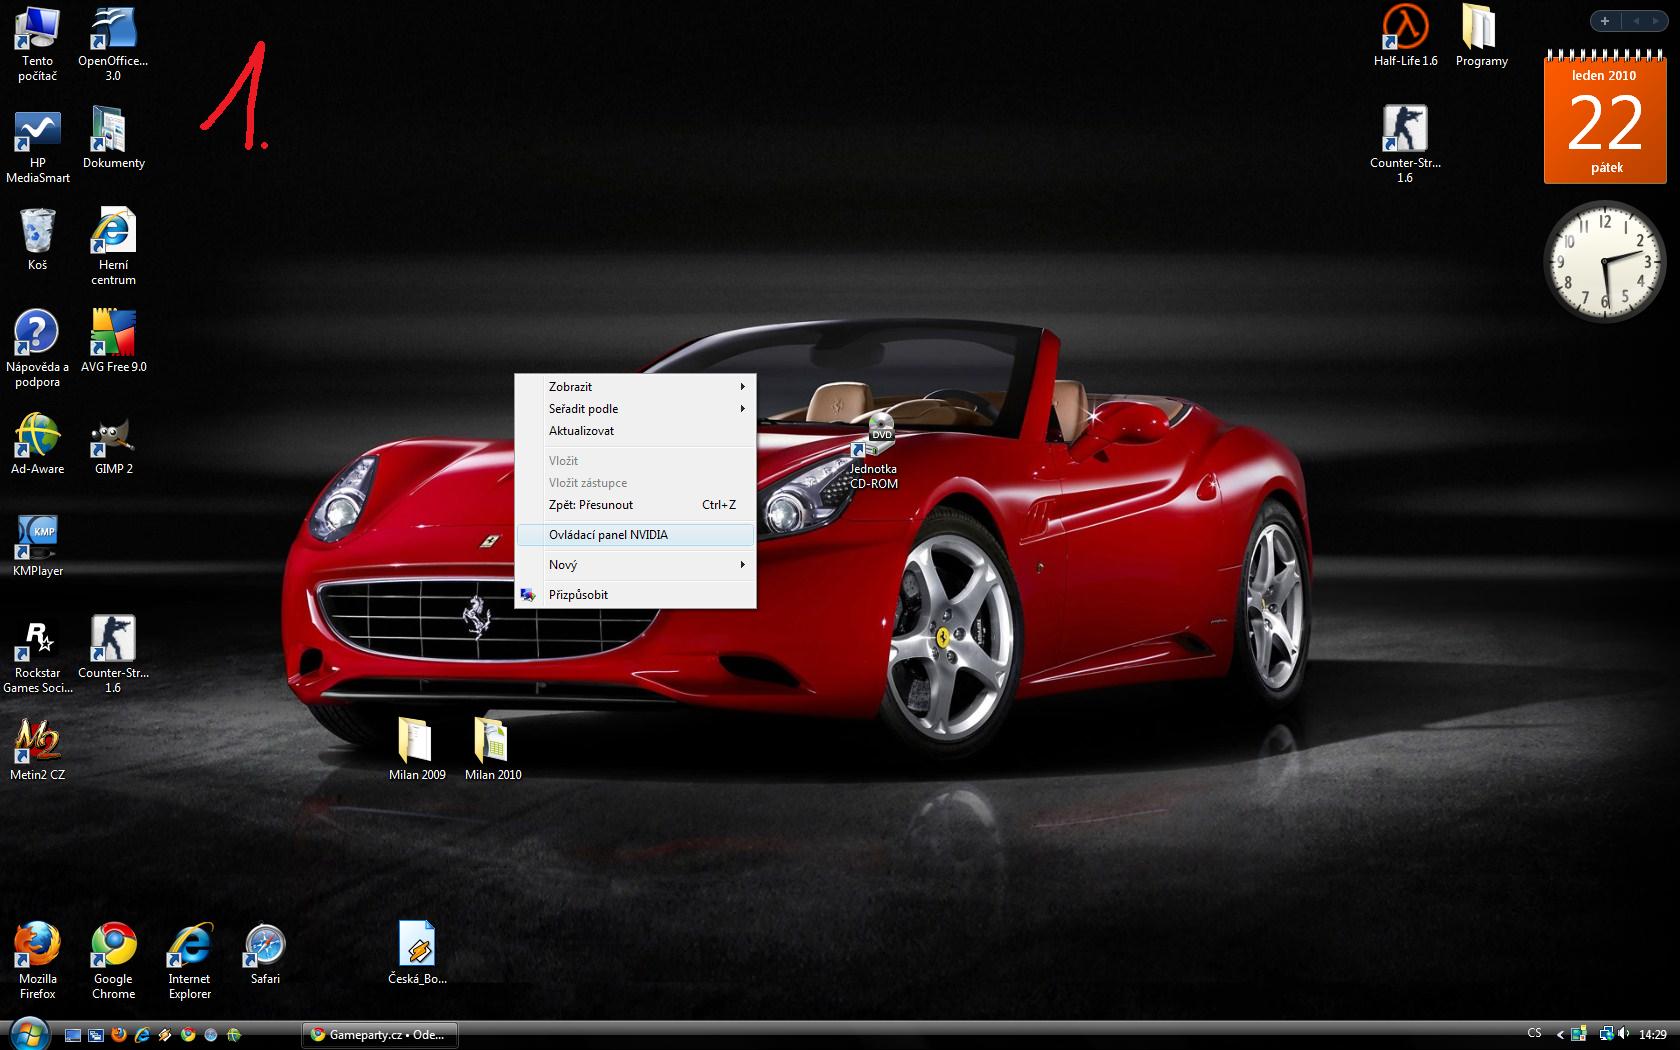This screenshot has width=1680, height=1050.
Task: Select the Internet Explorer desktop icon at the bottom
Action: pos(189,961)
